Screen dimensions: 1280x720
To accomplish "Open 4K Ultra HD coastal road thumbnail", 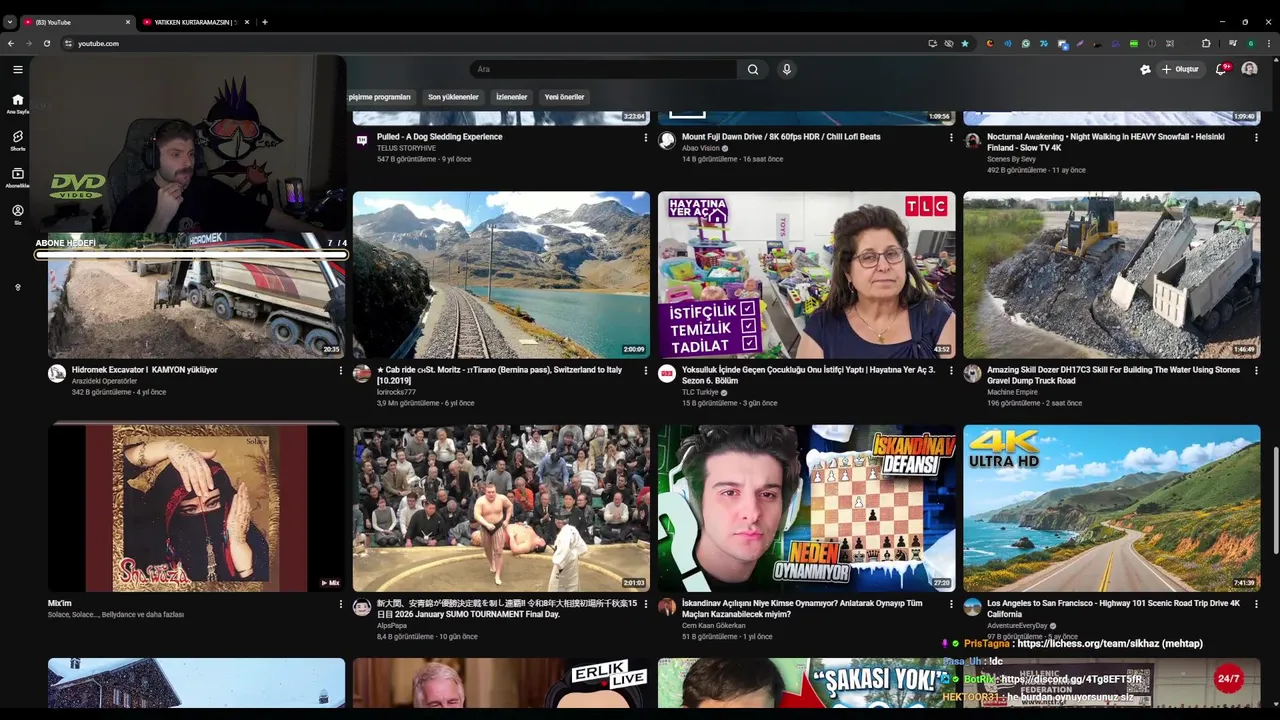I will coord(1112,508).
